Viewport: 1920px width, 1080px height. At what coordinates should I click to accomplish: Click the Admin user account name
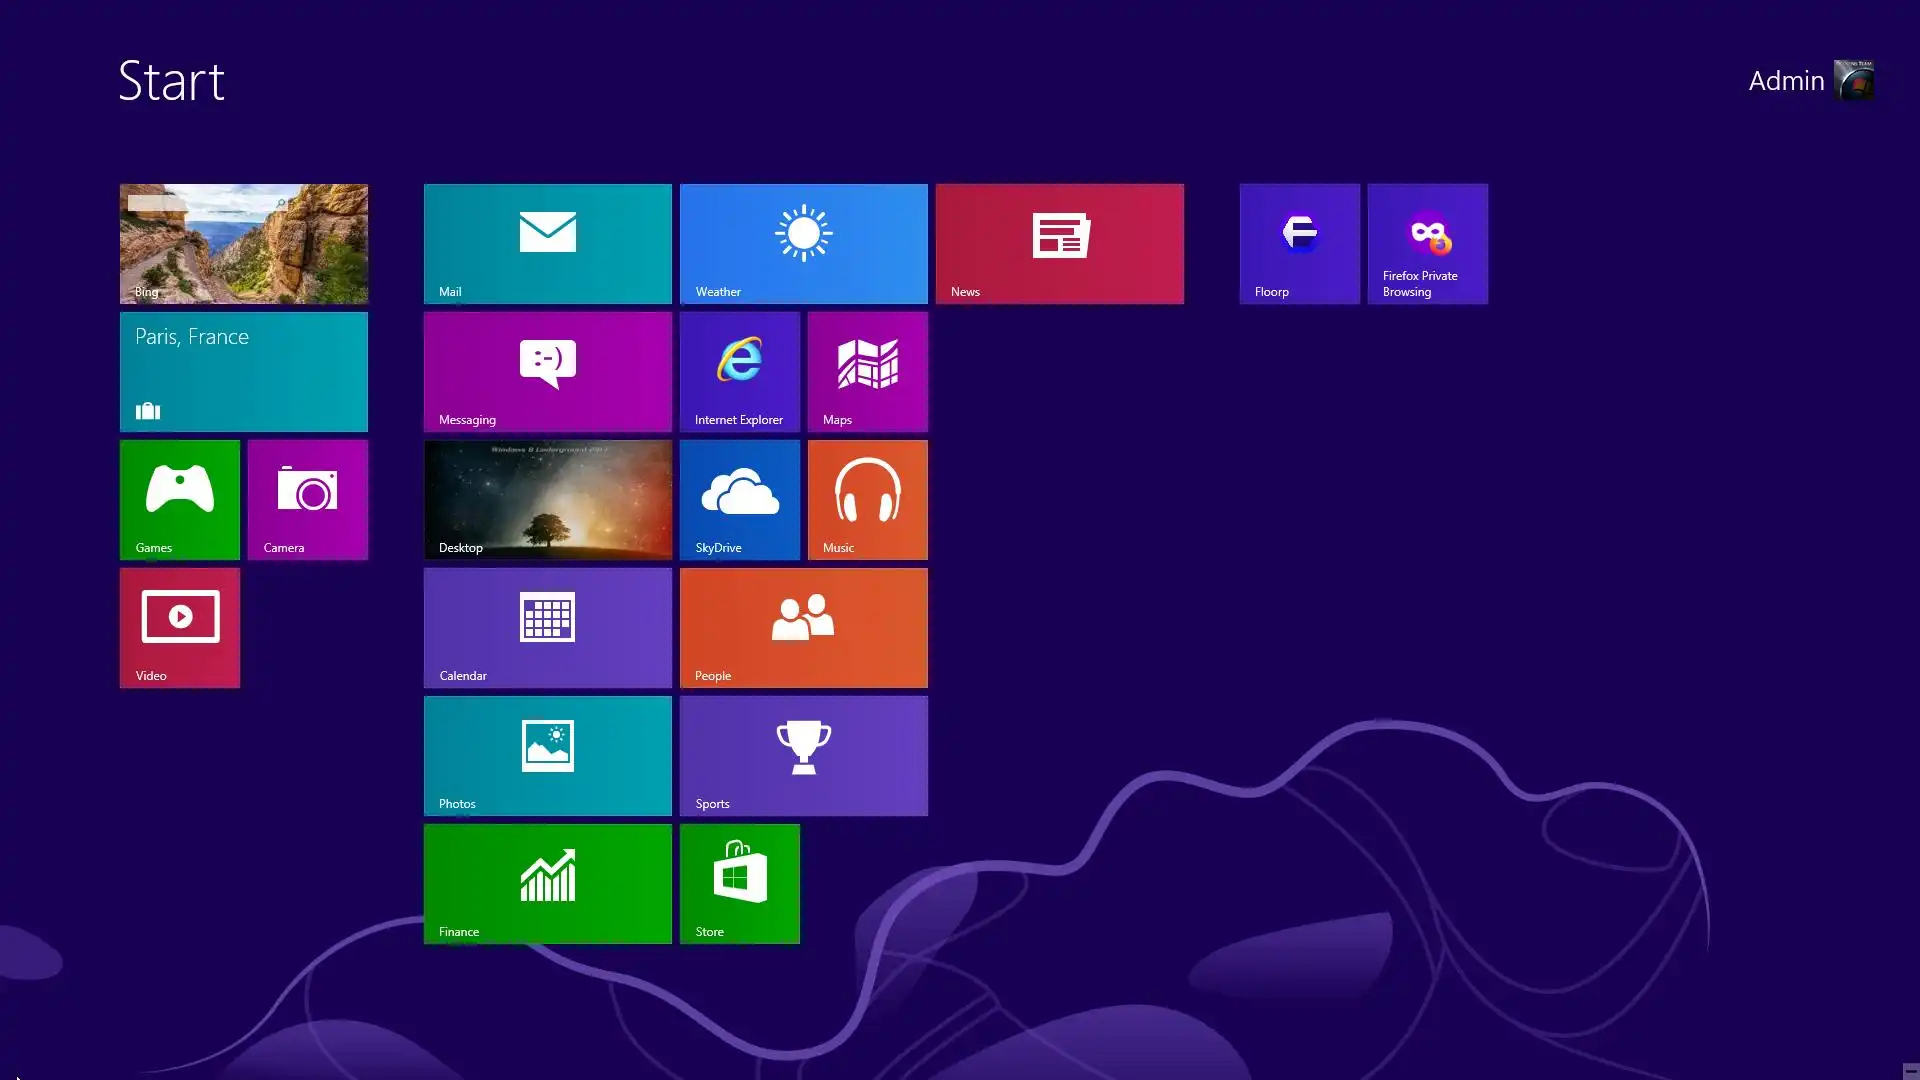click(x=1786, y=81)
